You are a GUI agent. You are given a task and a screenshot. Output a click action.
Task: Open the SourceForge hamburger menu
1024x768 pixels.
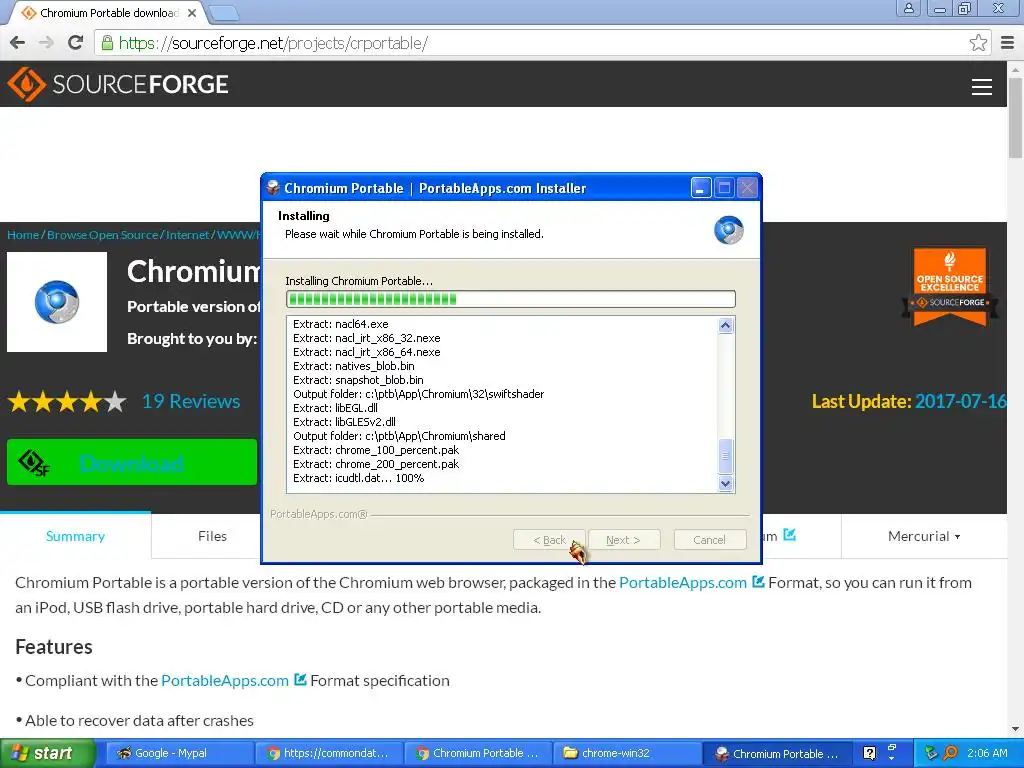click(982, 87)
